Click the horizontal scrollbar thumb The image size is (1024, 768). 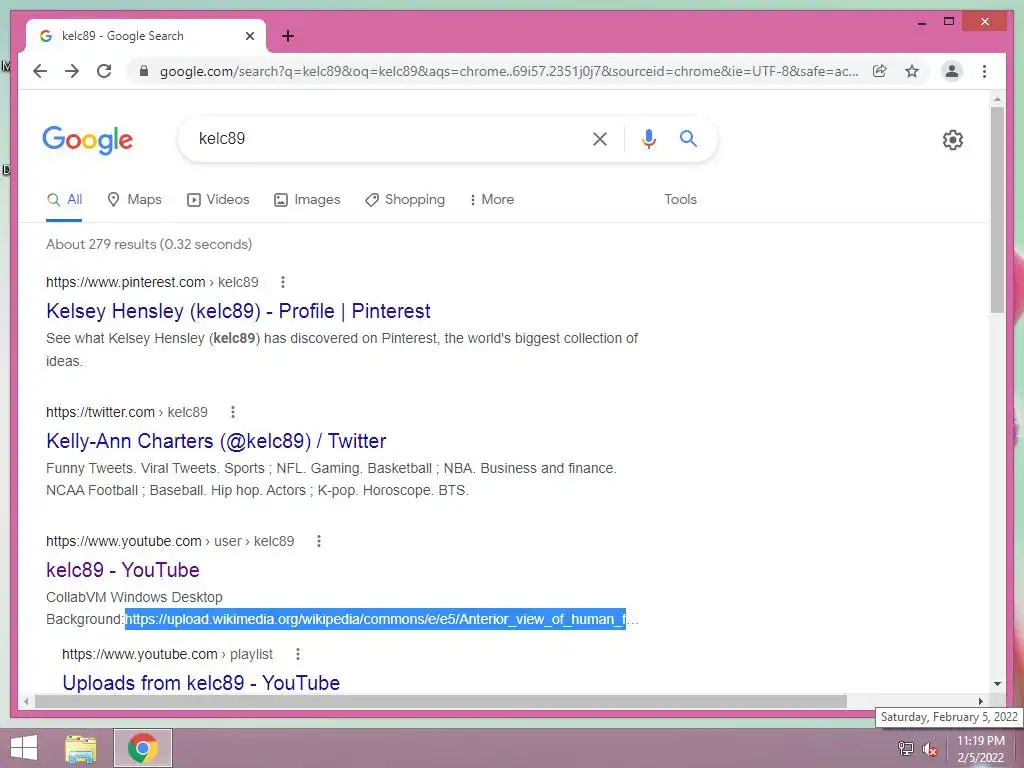click(441, 701)
